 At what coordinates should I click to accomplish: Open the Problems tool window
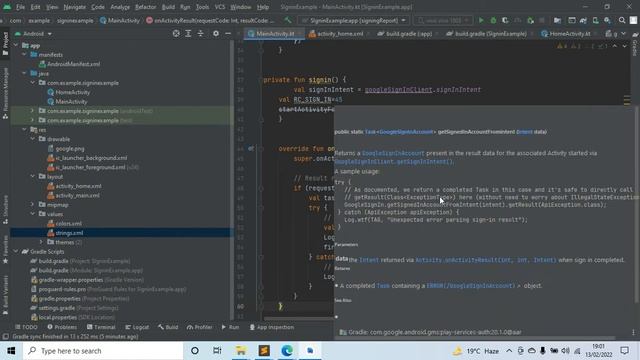62,327
